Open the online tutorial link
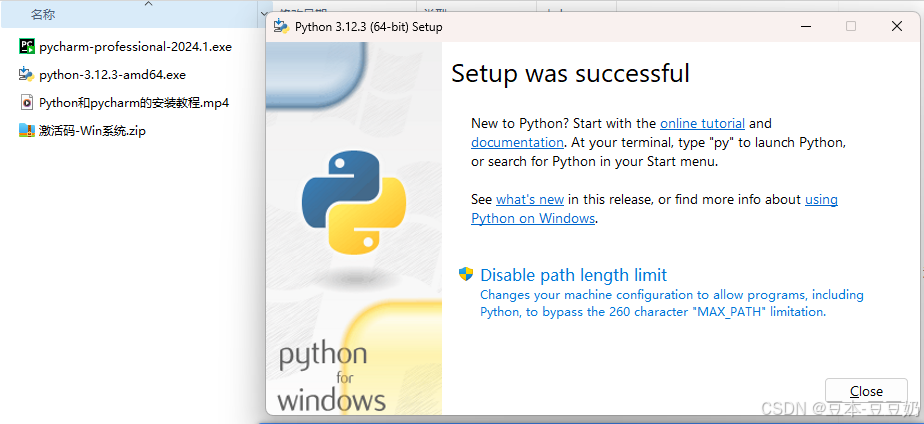Viewport: 924px width, 424px height. pyautogui.click(x=702, y=124)
